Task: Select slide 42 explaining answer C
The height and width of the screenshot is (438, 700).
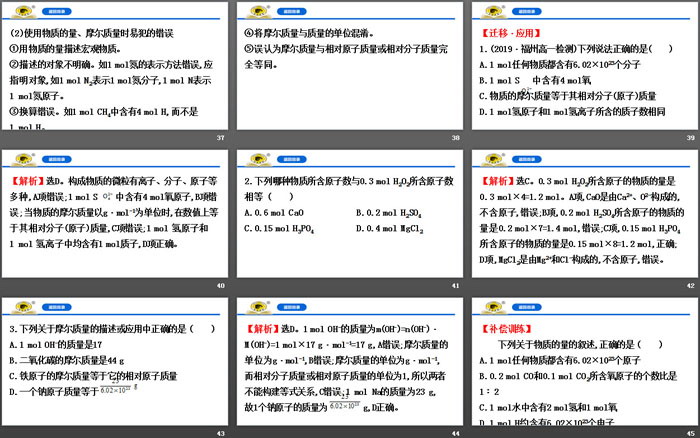Action: pos(585,213)
